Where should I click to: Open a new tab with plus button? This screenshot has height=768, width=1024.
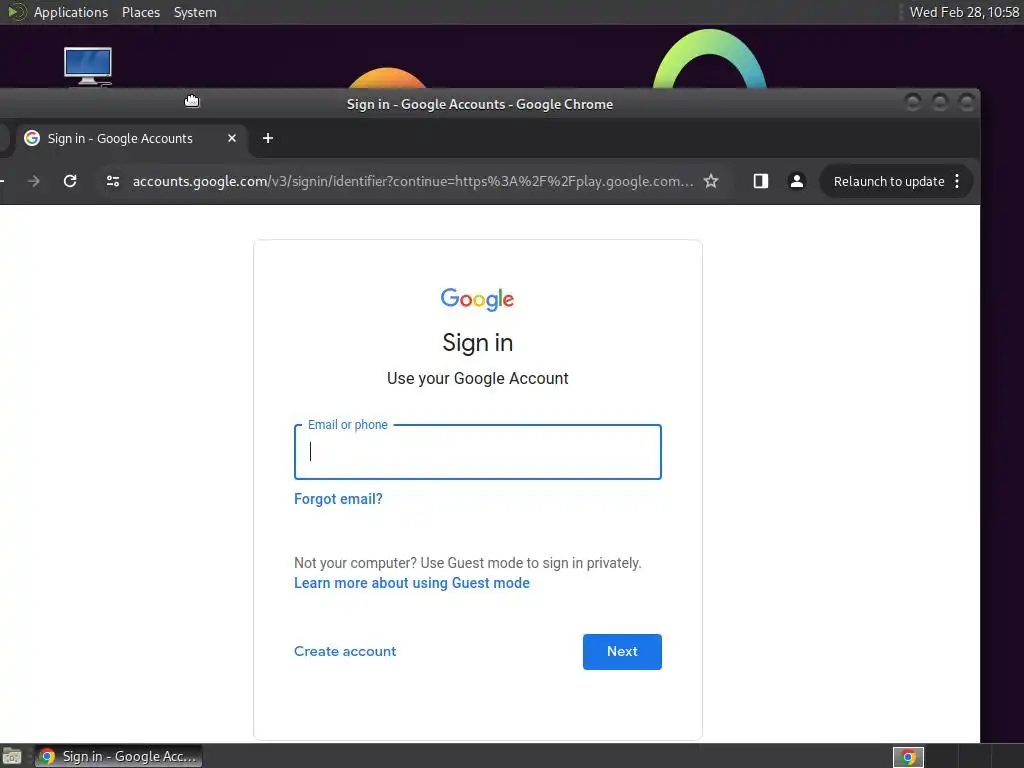(x=267, y=138)
